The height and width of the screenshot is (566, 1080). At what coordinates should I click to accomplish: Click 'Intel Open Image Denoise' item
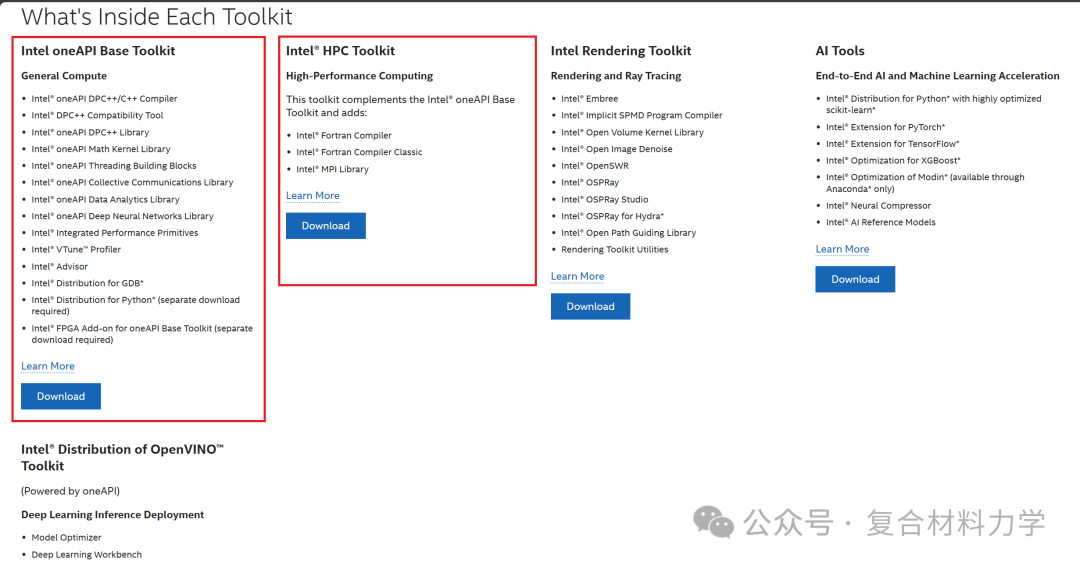(x=616, y=149)
